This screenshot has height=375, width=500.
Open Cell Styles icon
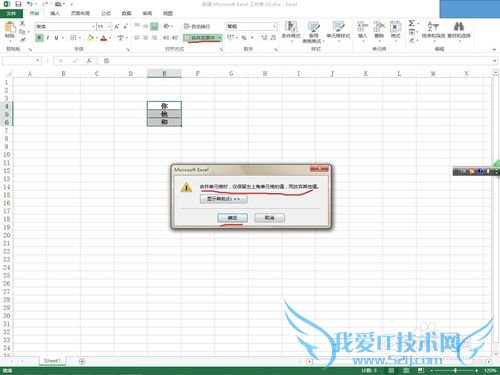[338, 27]
